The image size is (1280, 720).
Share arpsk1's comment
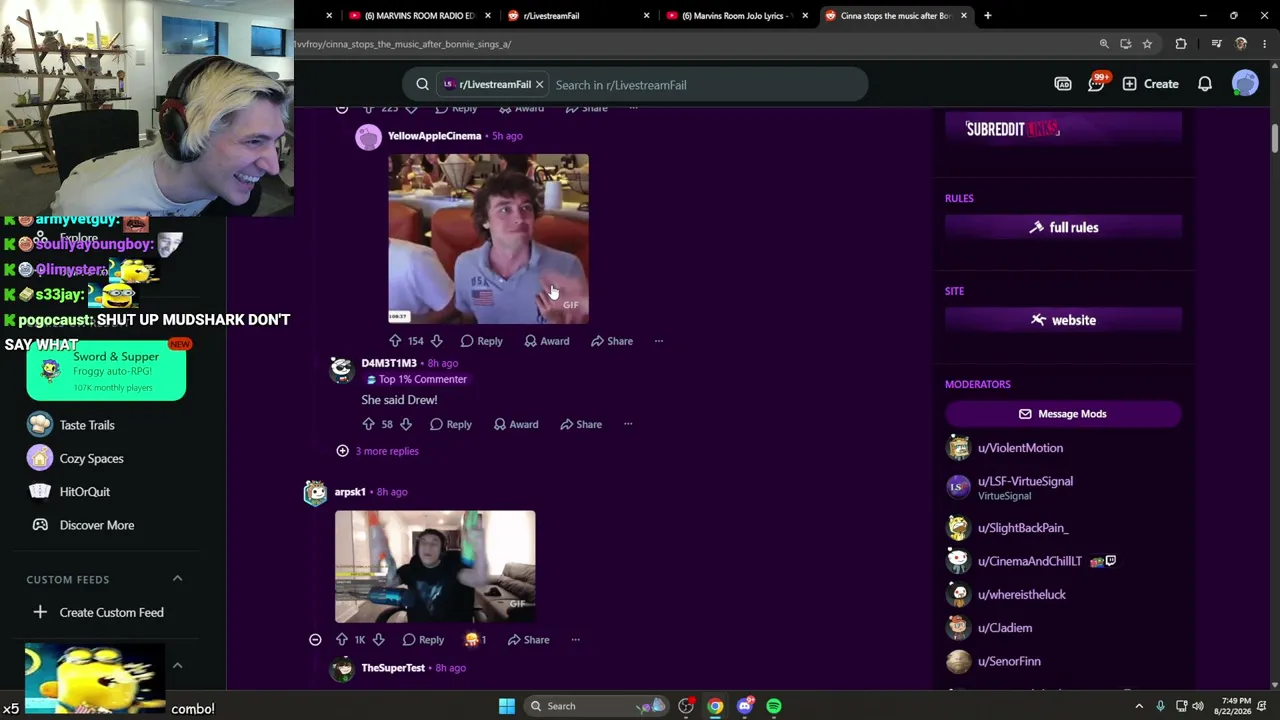(528, 640)
